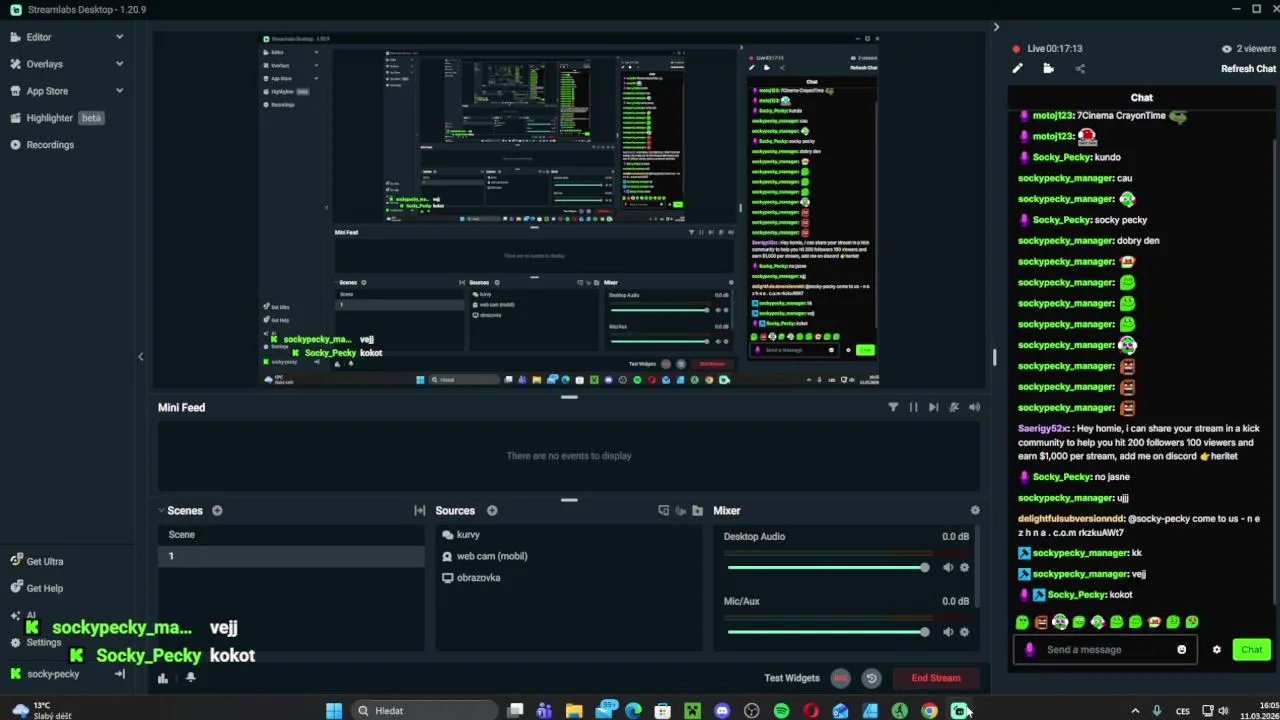Open chat settings gear icon
Image resolution: width=1280 pixels, height=720 pixels.
[x=1217, y=650]
